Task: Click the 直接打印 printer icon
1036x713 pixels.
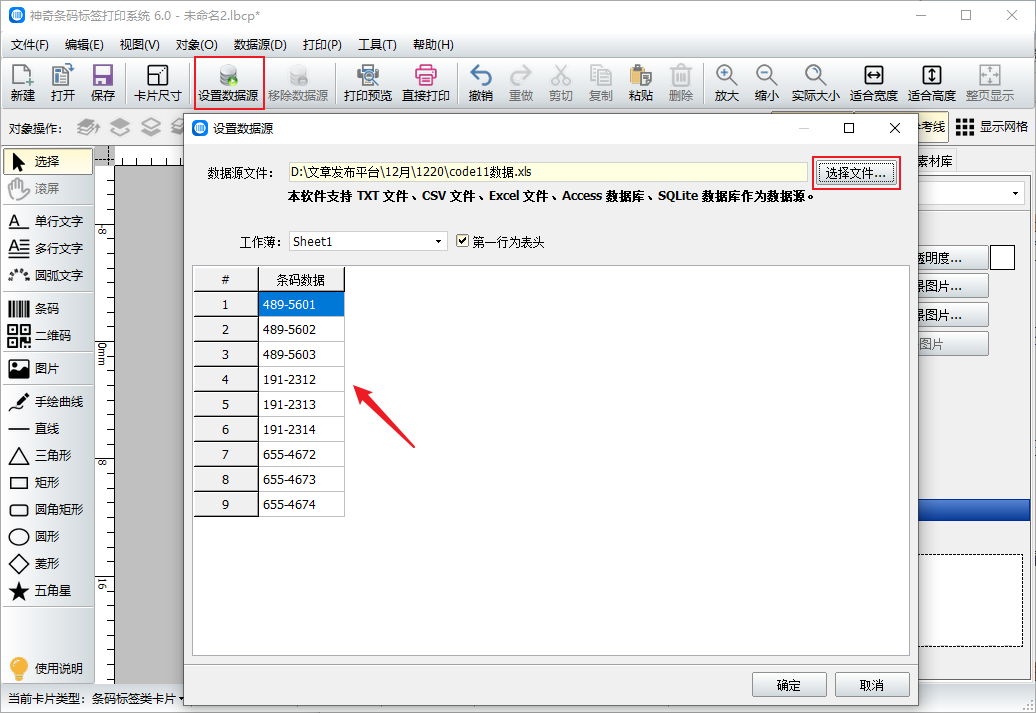Action: click(x=425, y=83)
